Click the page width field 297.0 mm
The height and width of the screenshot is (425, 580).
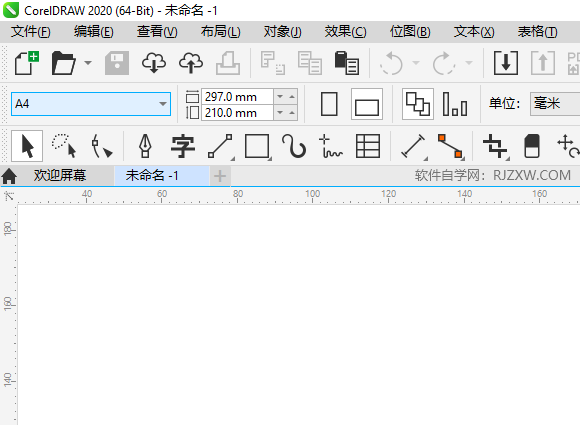[x=237, y=97]
